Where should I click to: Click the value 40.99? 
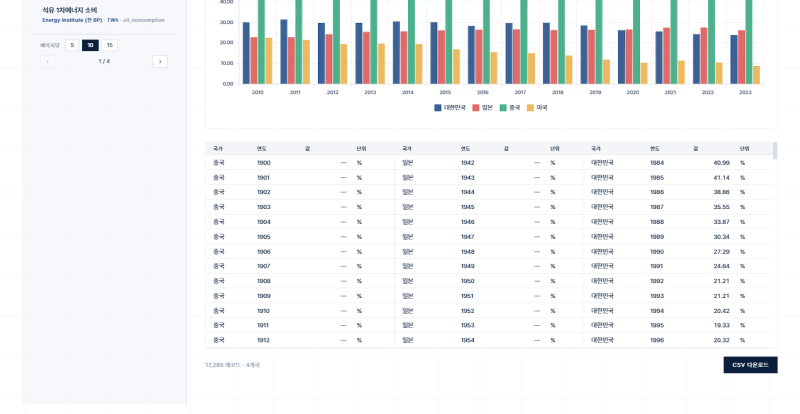[721, 163]
